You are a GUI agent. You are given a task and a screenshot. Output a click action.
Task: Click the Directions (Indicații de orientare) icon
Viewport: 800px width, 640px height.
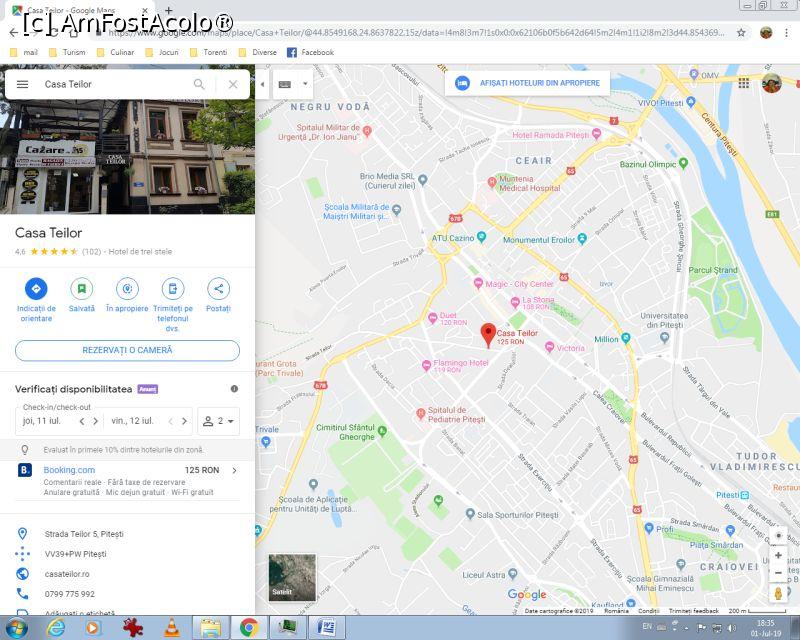point(36,289)
